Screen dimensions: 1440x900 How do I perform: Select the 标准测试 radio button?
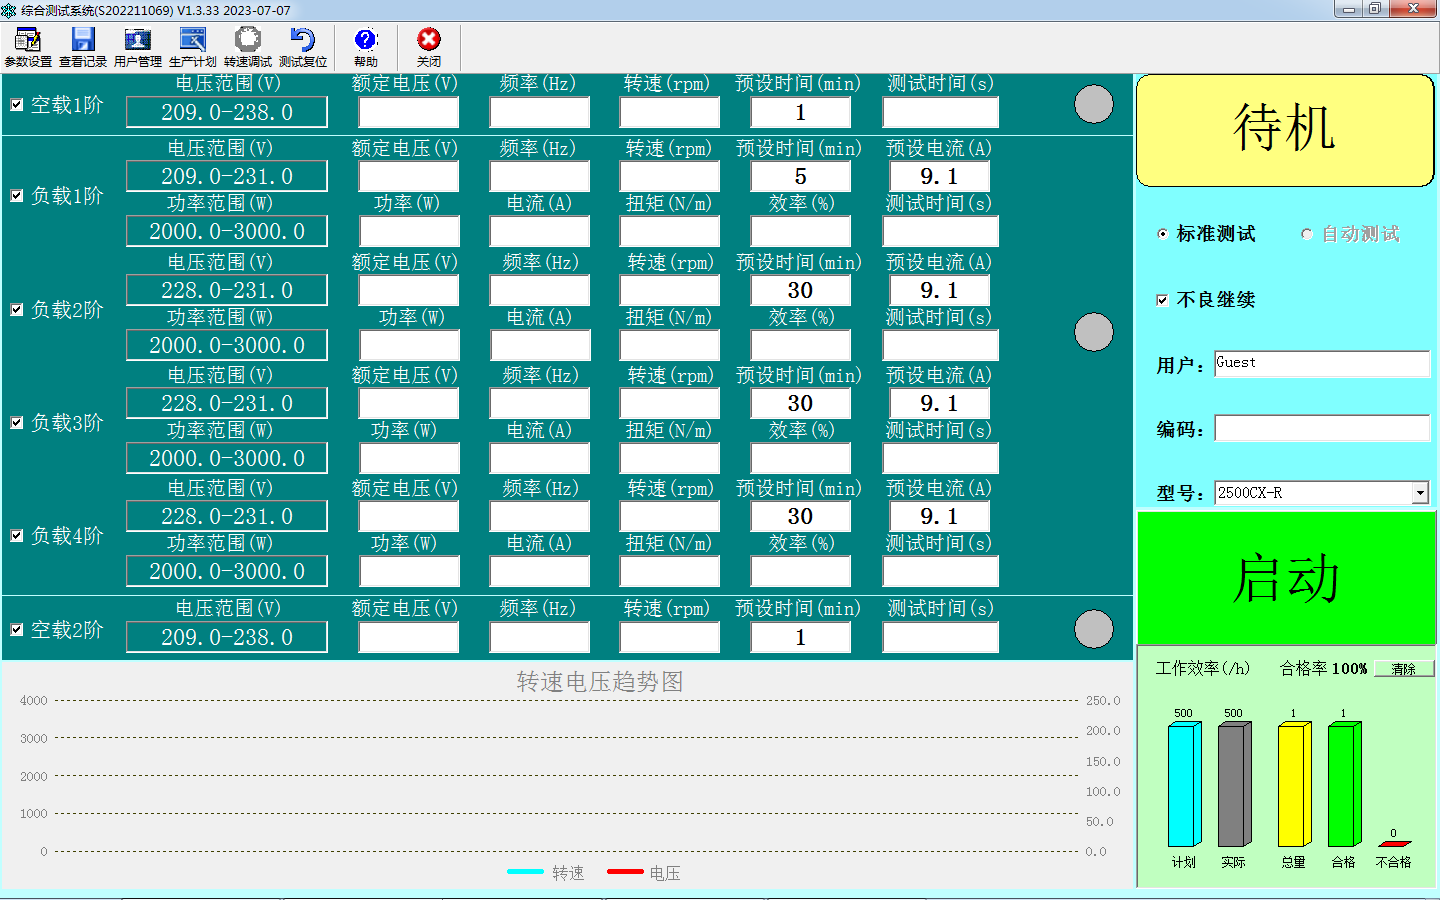(1163, 234)
